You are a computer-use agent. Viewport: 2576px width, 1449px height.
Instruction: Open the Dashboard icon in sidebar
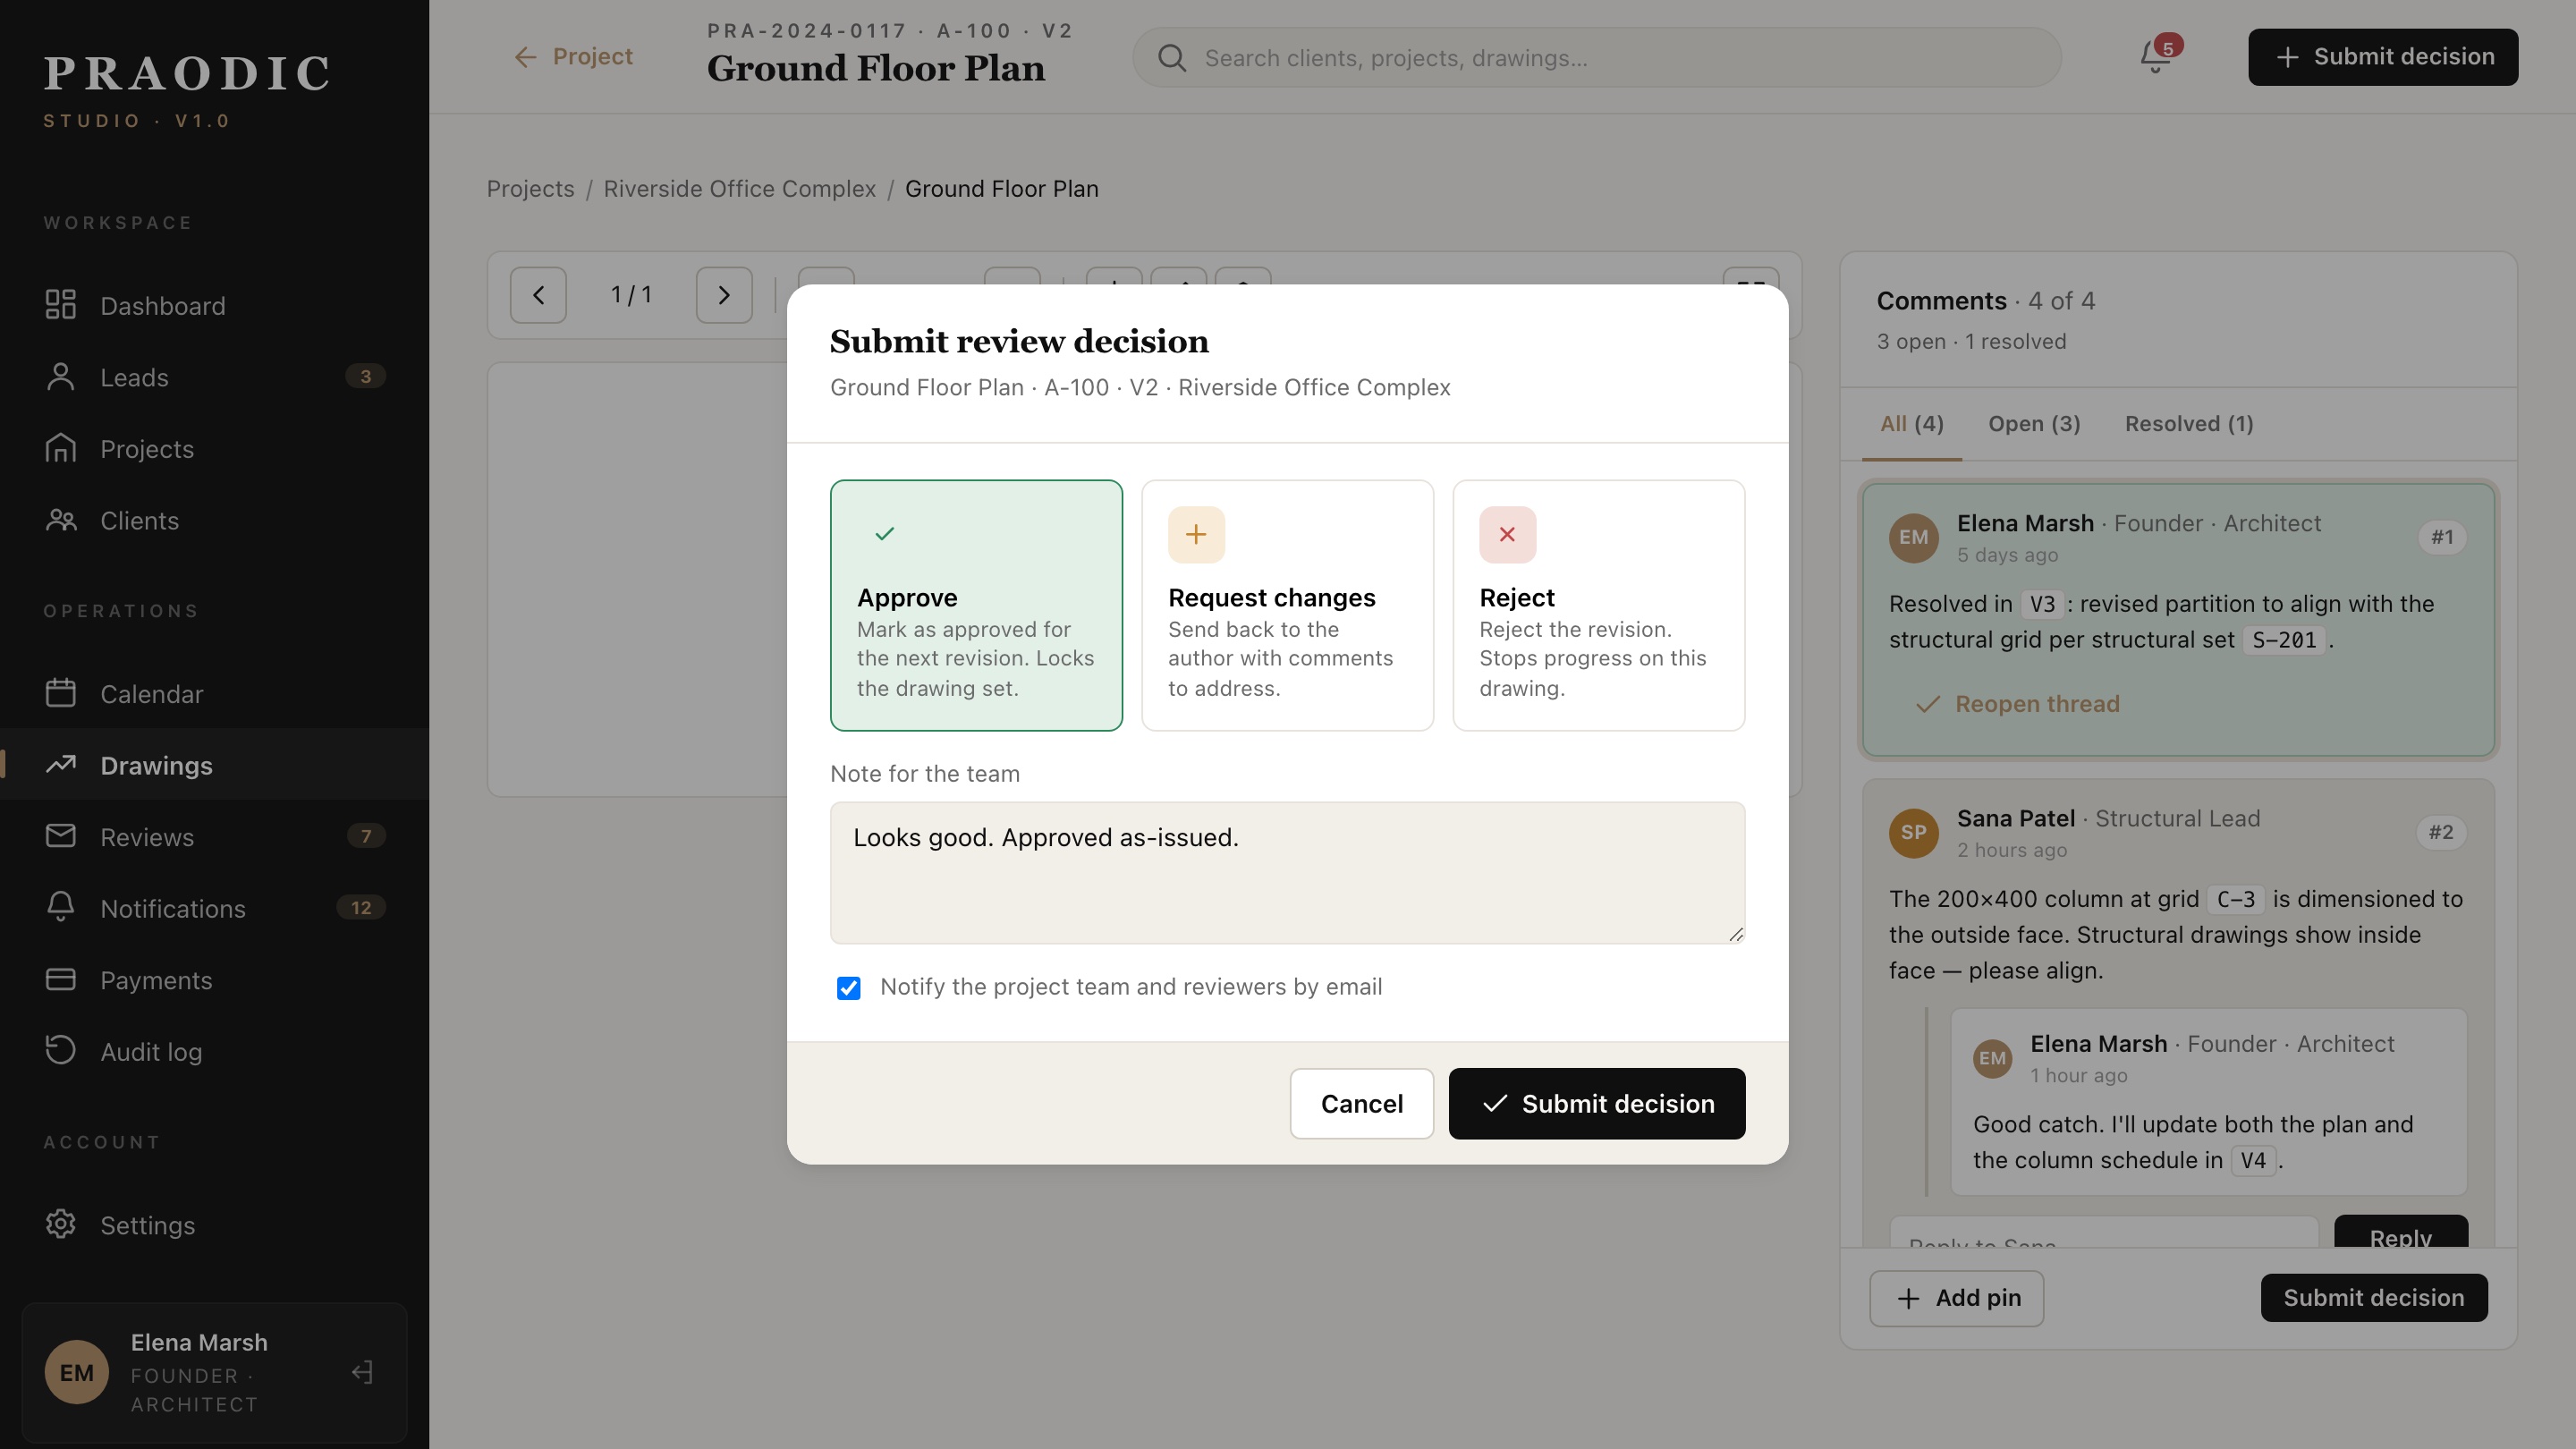60,305
